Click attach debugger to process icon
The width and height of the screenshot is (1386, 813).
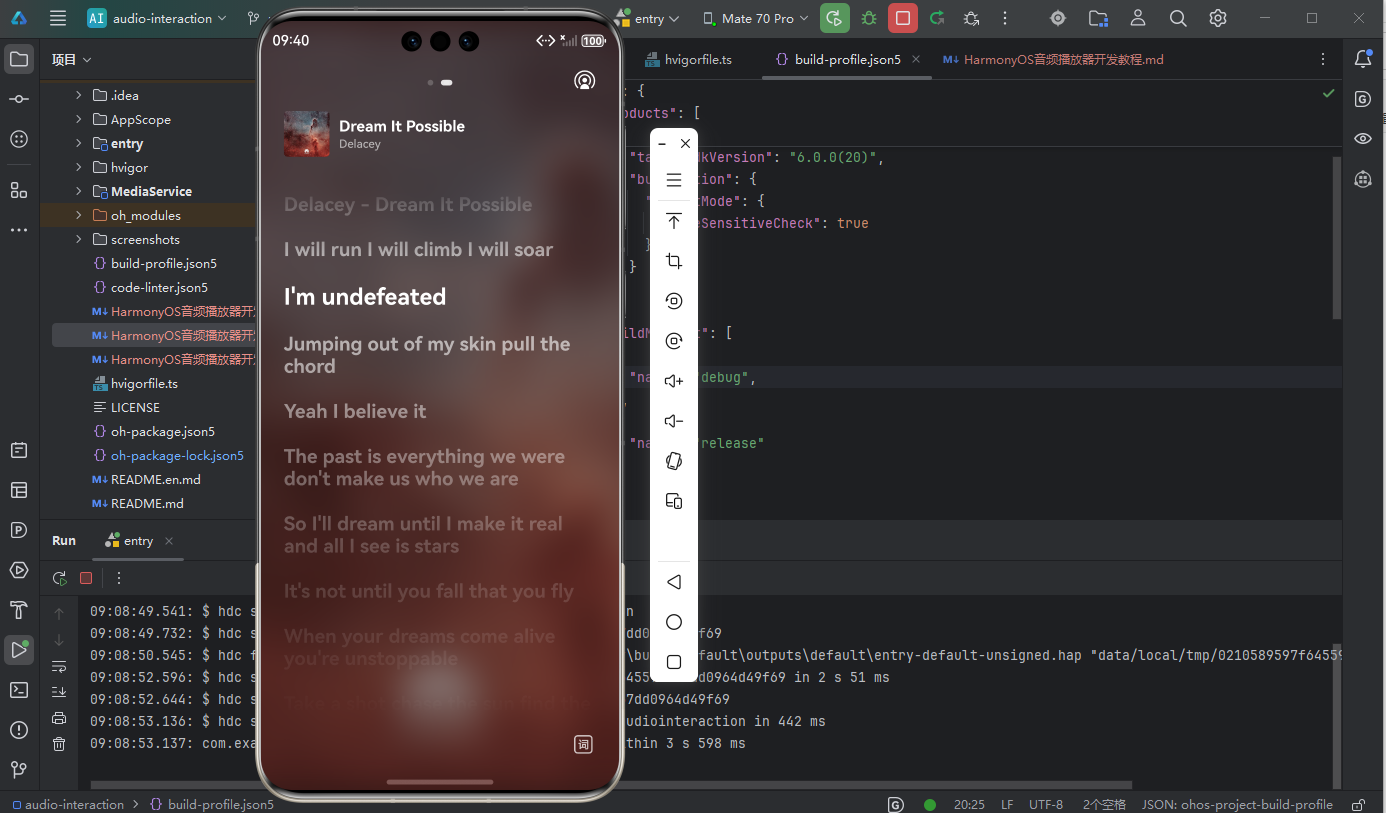[971, 18]
